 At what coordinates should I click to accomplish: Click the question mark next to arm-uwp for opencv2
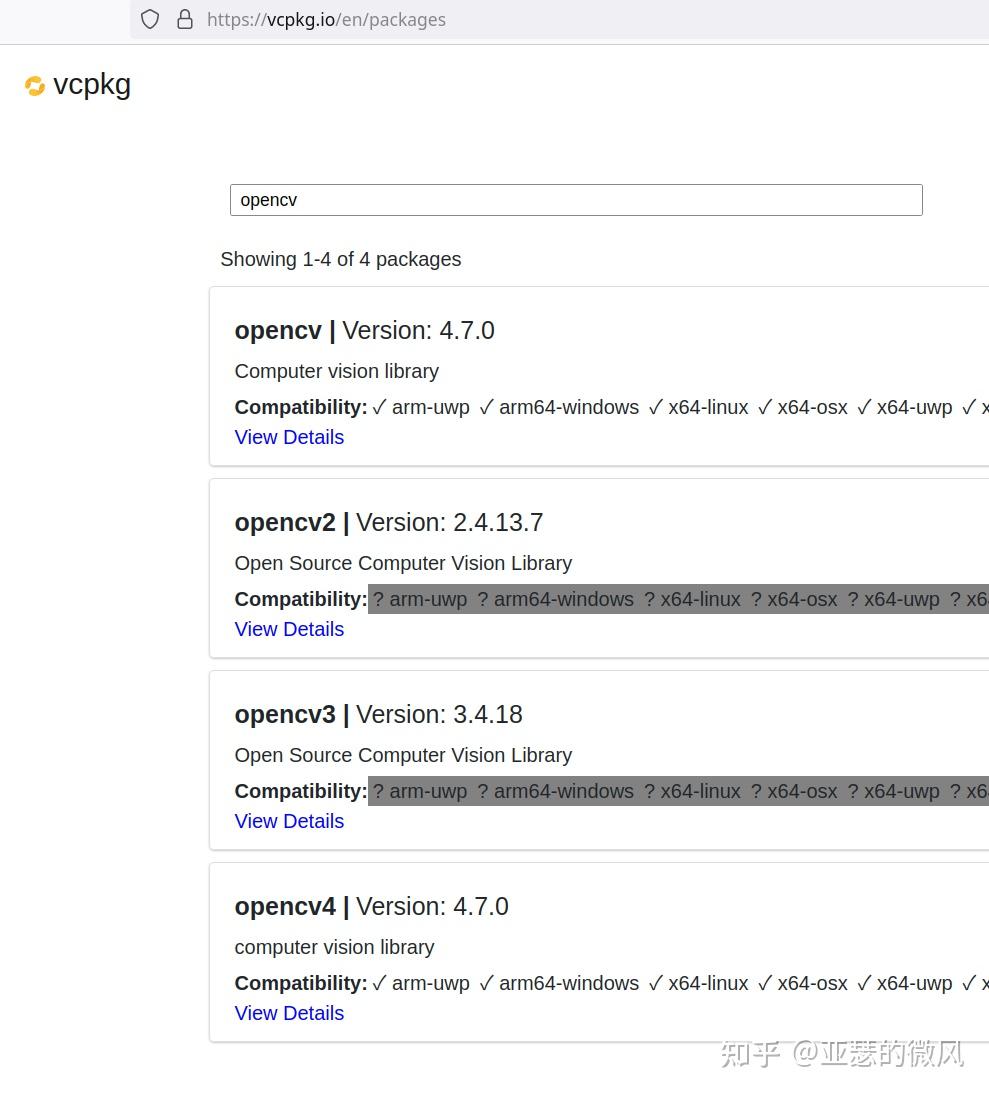point(380,599)
